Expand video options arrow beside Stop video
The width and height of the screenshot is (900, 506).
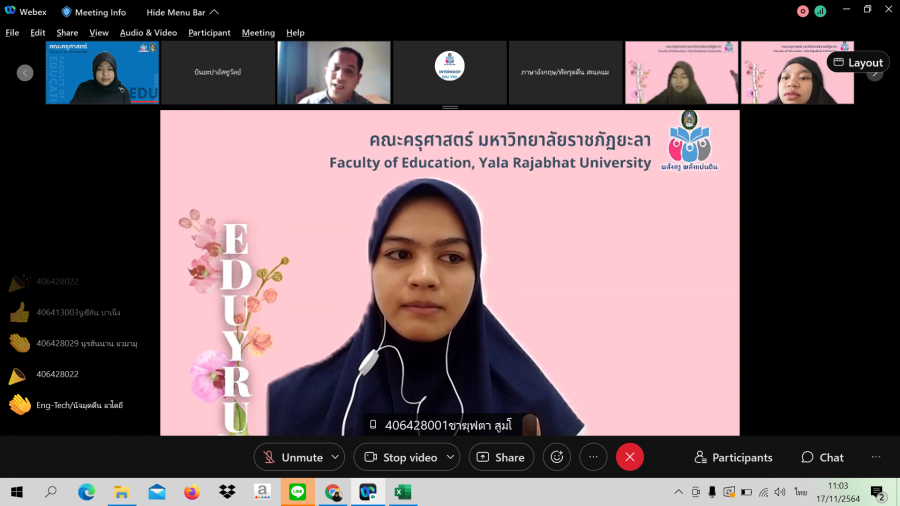(450, 457)
